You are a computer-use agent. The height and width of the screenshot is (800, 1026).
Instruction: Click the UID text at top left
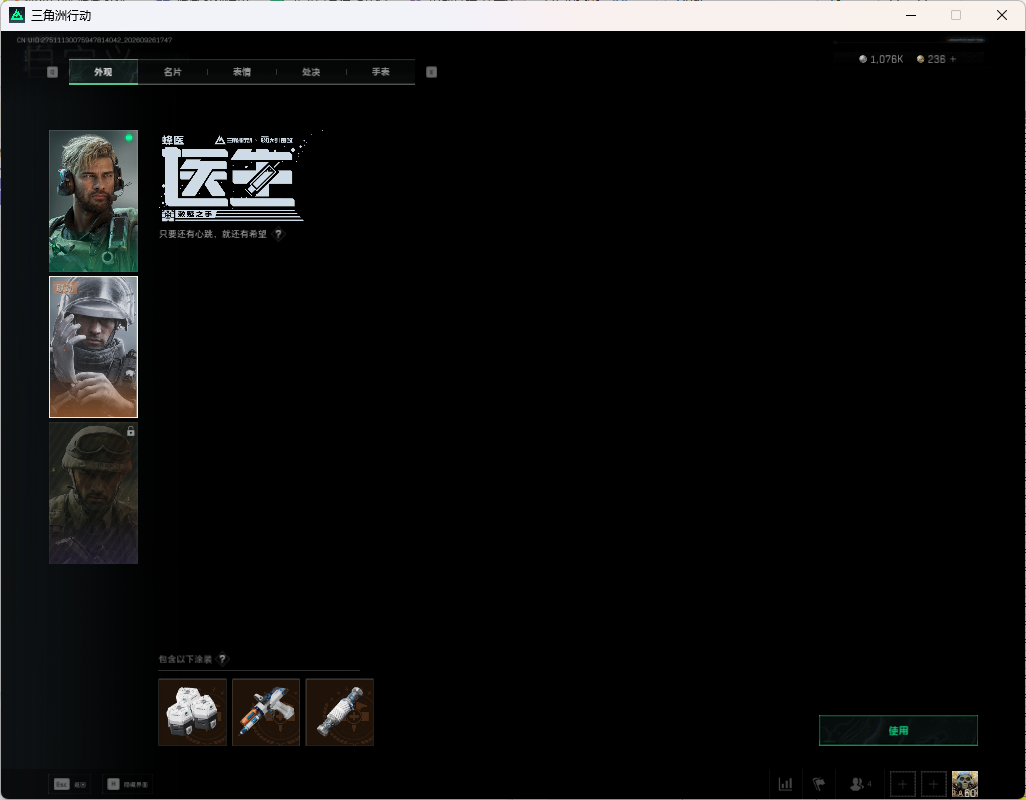[x=95, y=40]
